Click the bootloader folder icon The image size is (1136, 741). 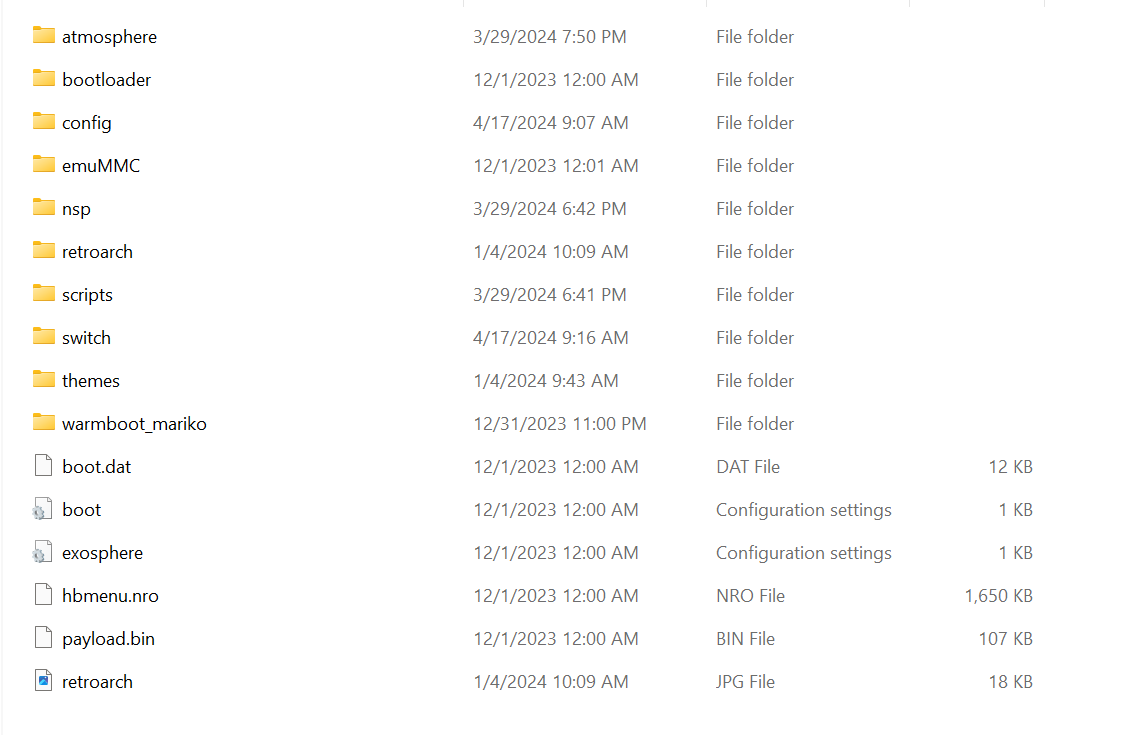point(43,78)
